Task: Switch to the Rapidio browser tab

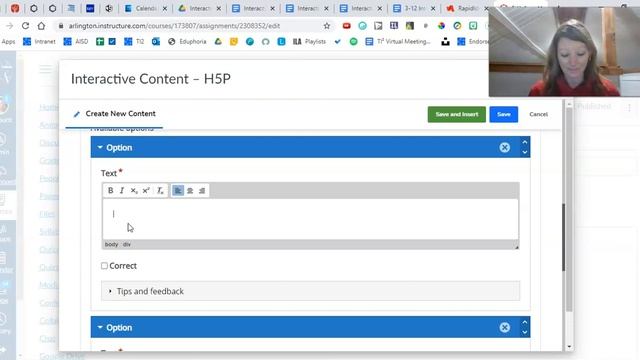Action: pyautogui.click(x=466, y=8)
